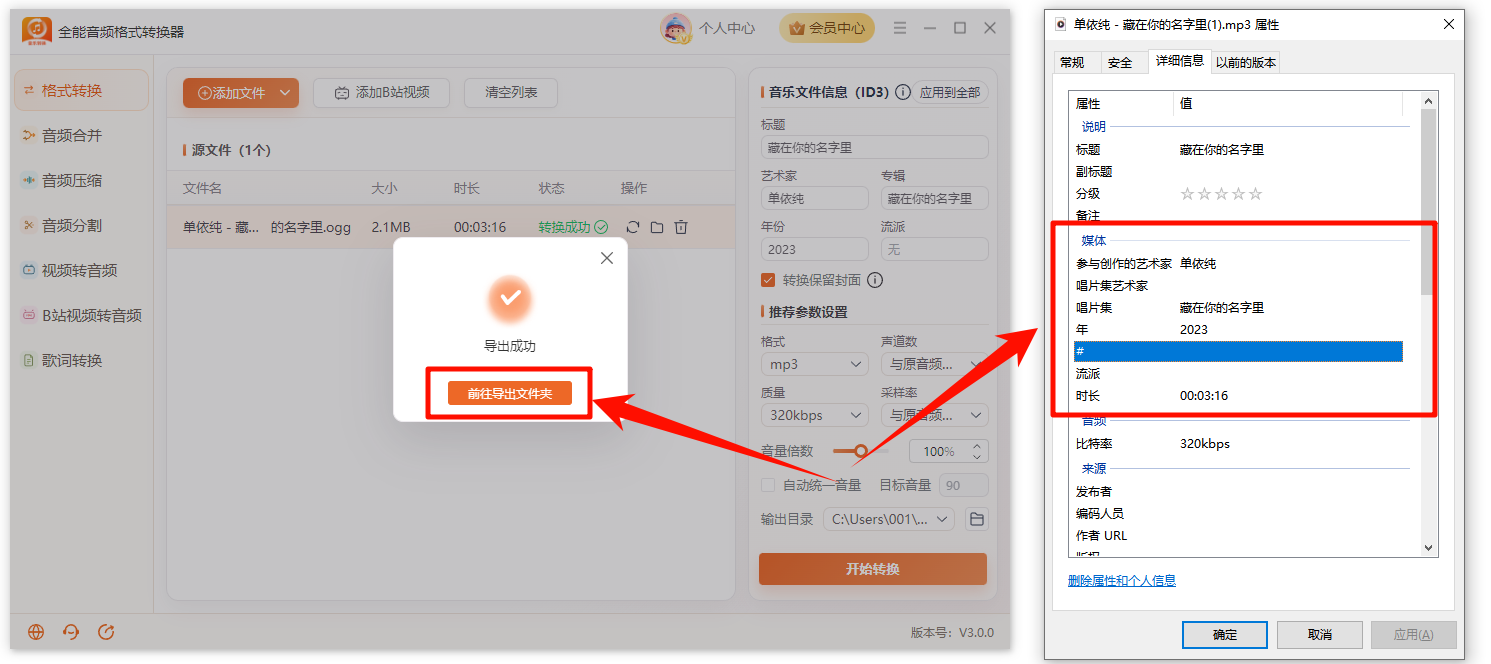This screenshot has width=1491, height=664.
Task: Enable 自动统一音量 checkbox
Action: pos(768,485)
